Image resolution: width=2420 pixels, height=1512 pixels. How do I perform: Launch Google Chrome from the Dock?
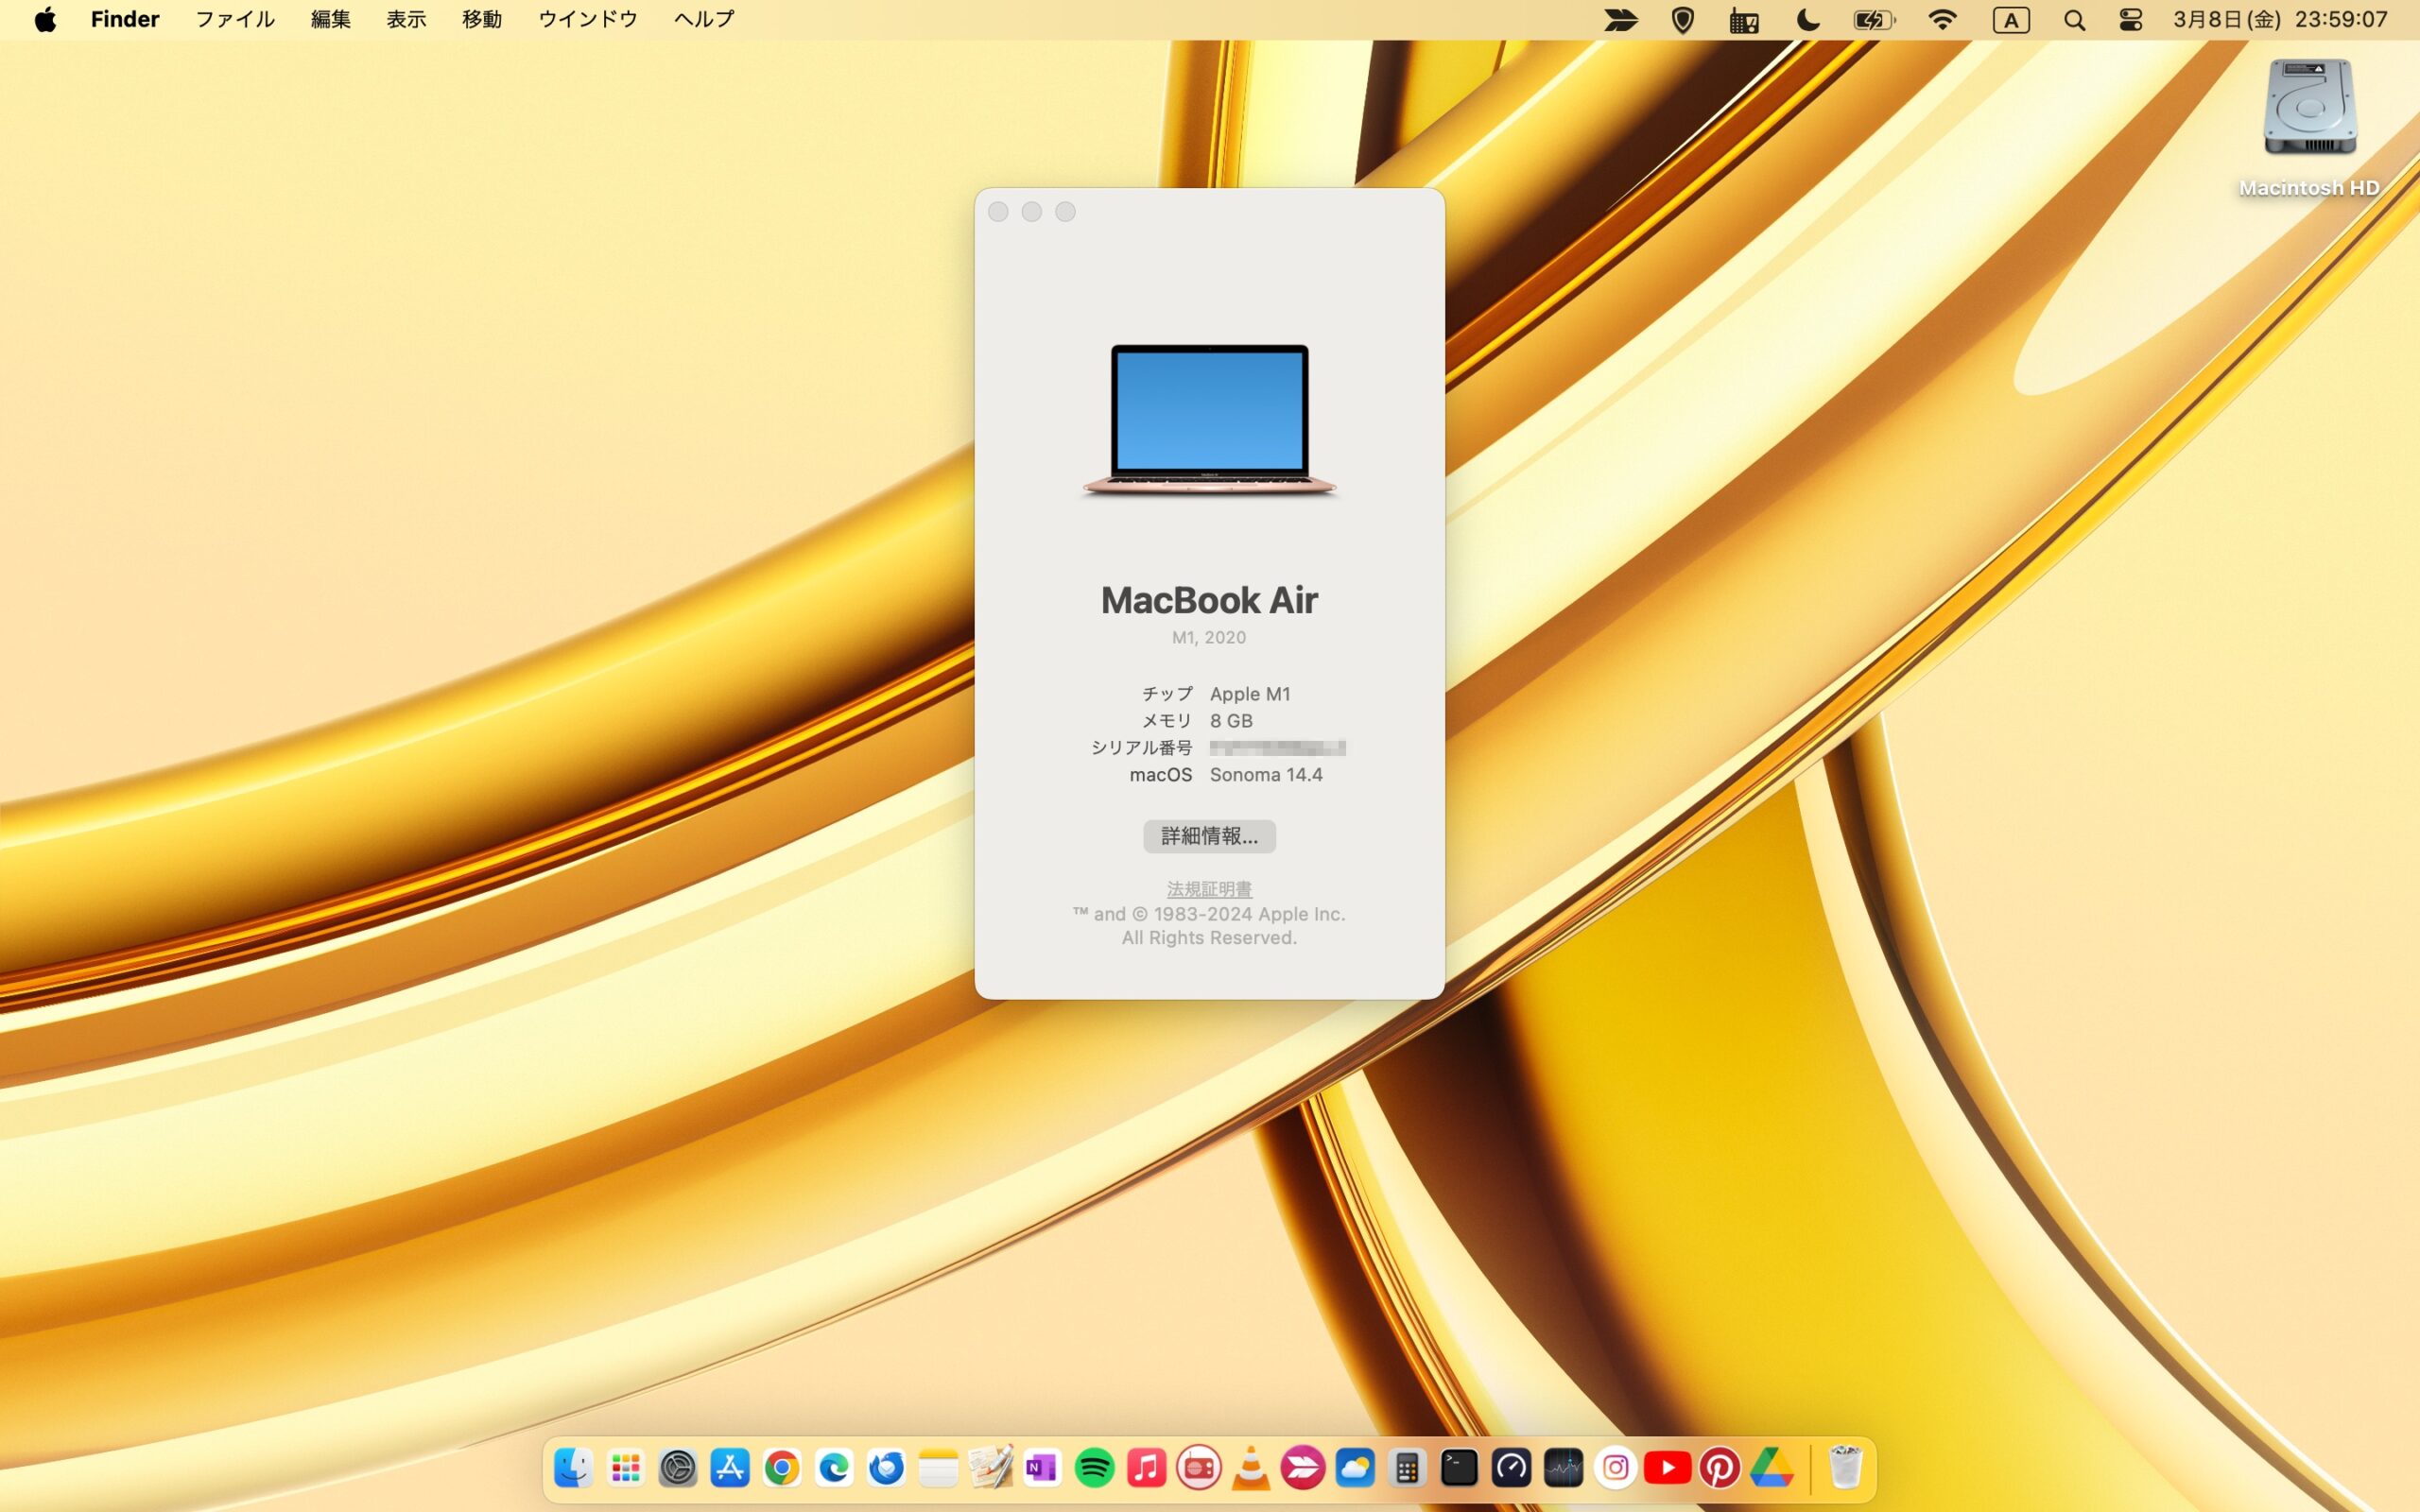click(782, 1468)
